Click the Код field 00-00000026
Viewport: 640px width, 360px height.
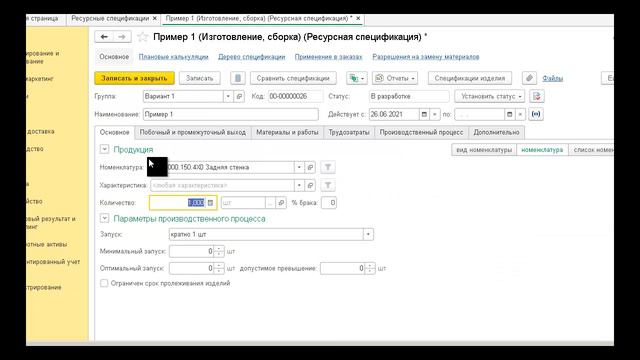pyautogui.click(x=295, y=96)
